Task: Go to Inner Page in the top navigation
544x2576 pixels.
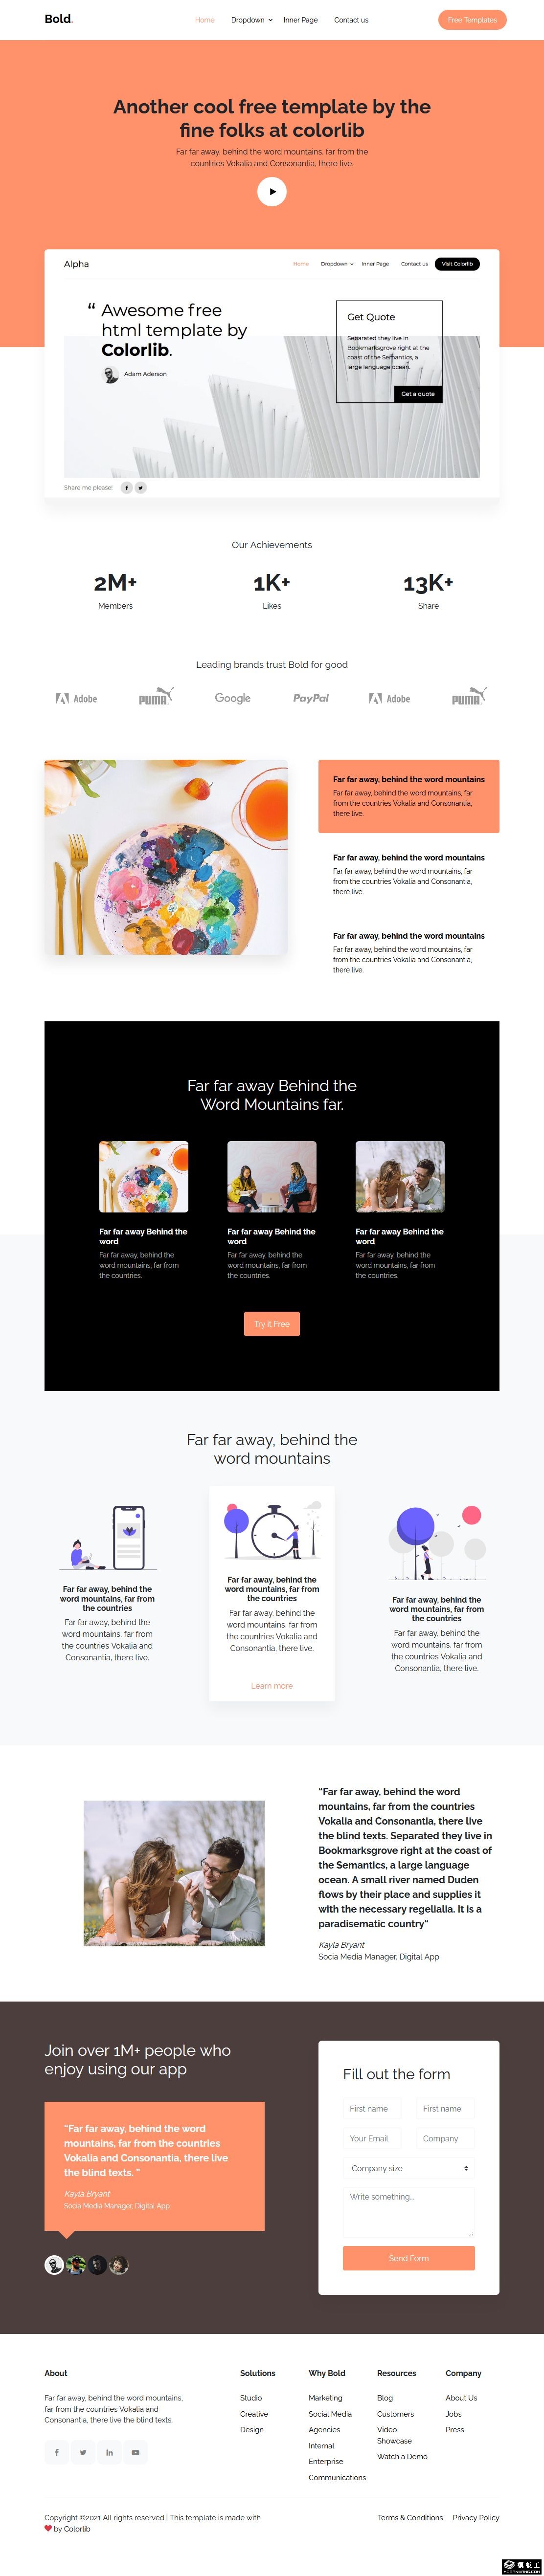Action: (300, 20)
